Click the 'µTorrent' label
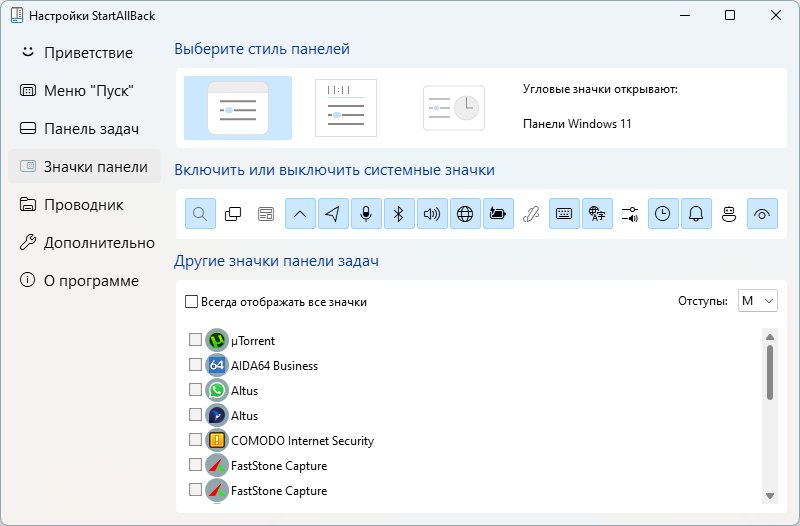 (253, 340)
